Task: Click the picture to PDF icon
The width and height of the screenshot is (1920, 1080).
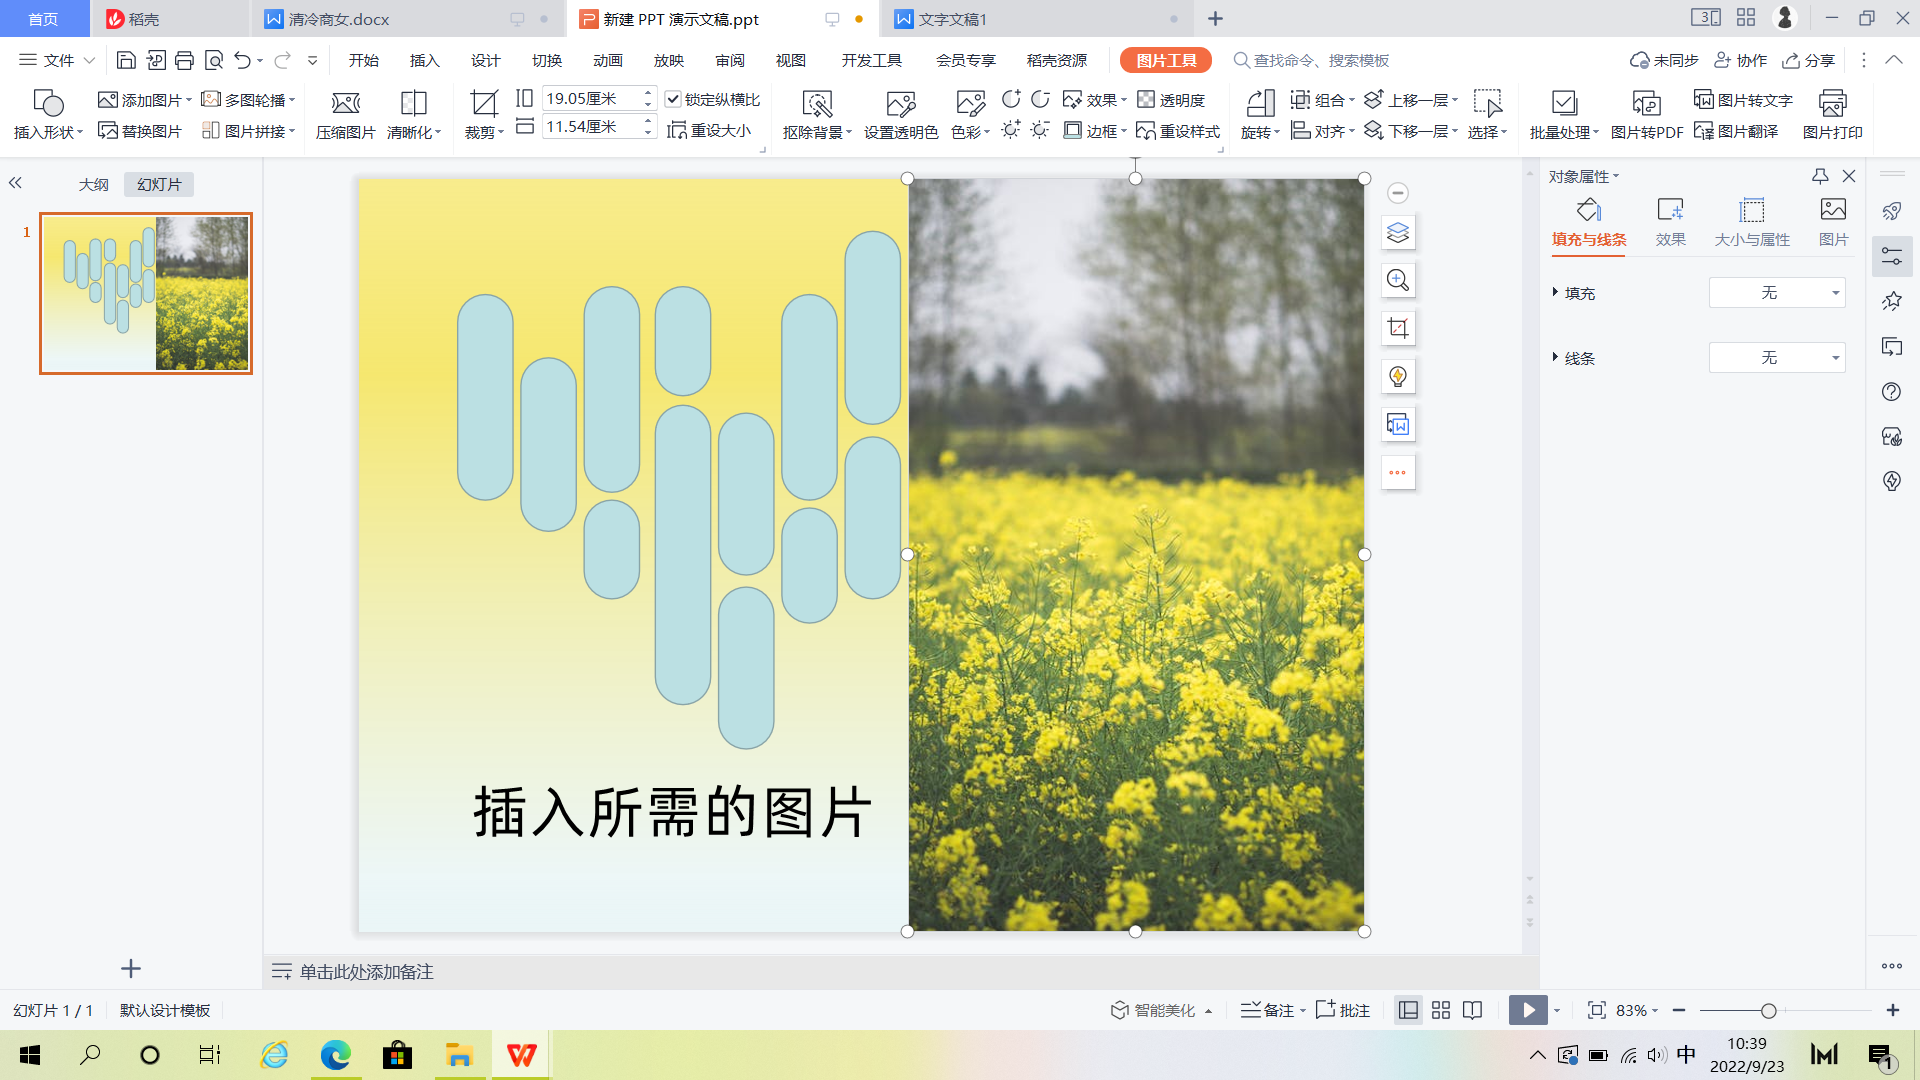Action: pos(1646,104)
